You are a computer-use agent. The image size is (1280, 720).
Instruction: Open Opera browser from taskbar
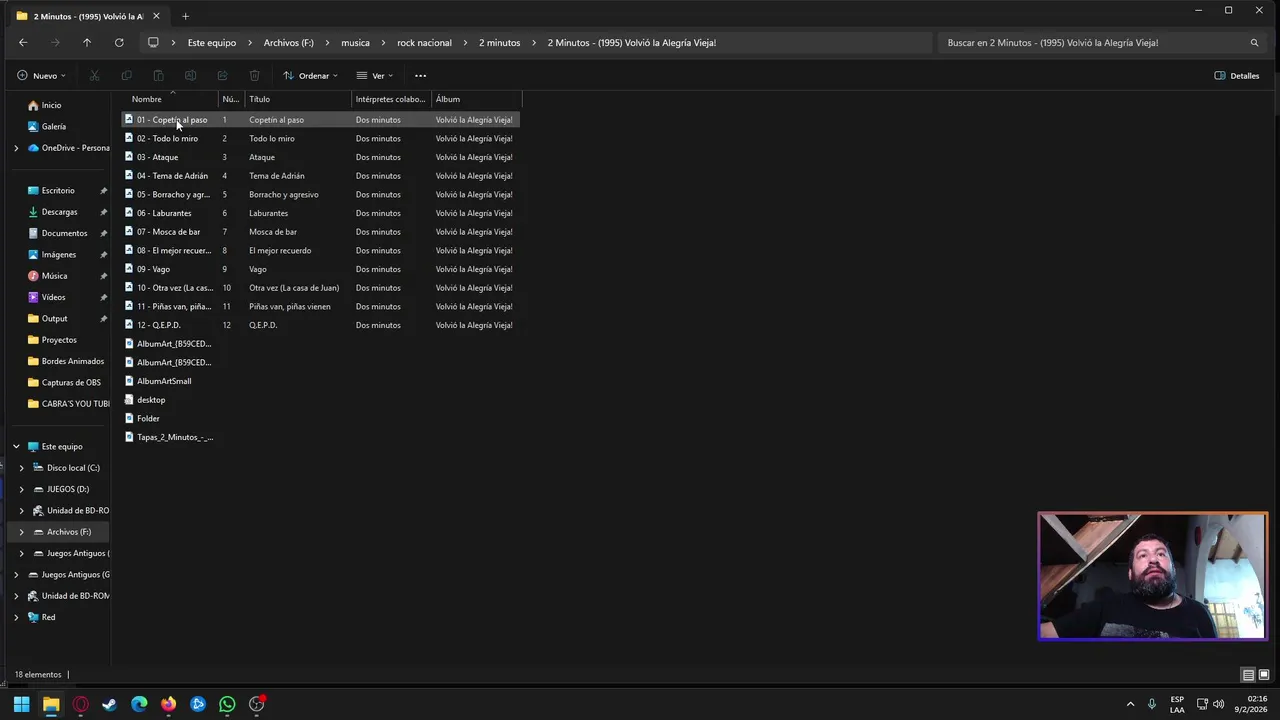point(80,704)
